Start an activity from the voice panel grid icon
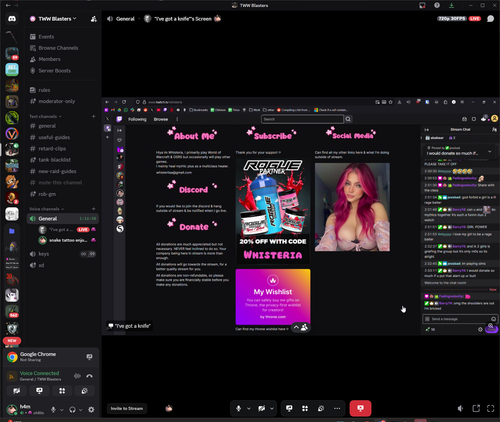This screenshot has height=422, width=500. pyautogui.click(x=62, y=391)
